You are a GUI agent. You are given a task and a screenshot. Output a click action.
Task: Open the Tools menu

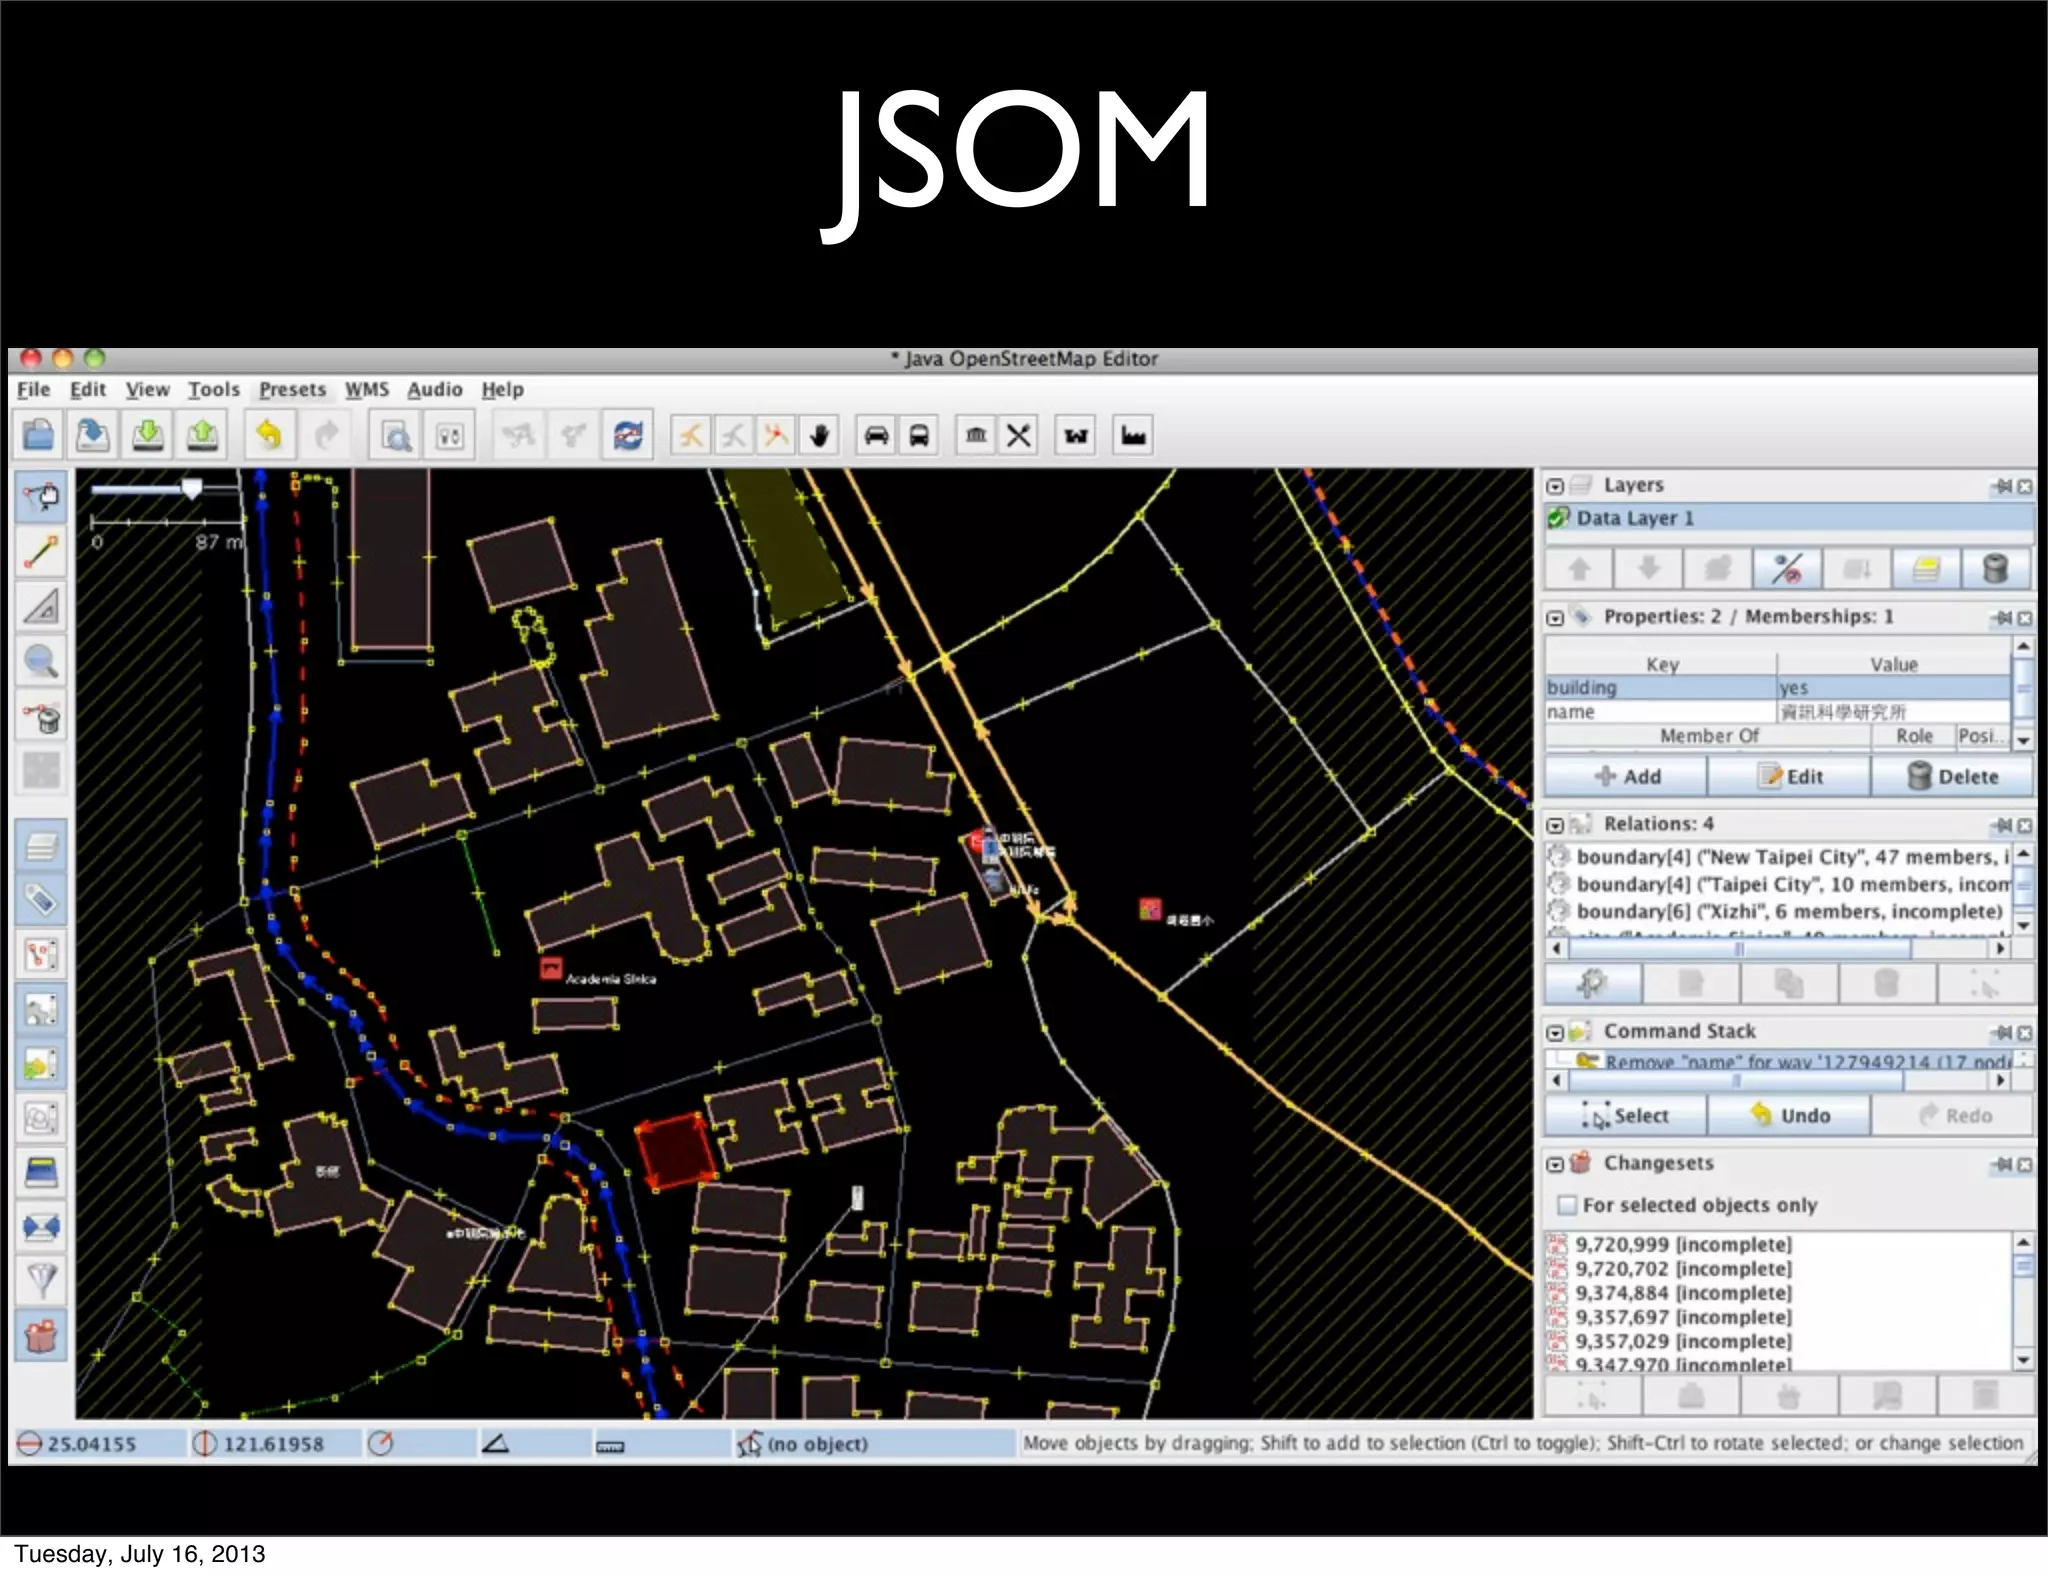[214, 390]
